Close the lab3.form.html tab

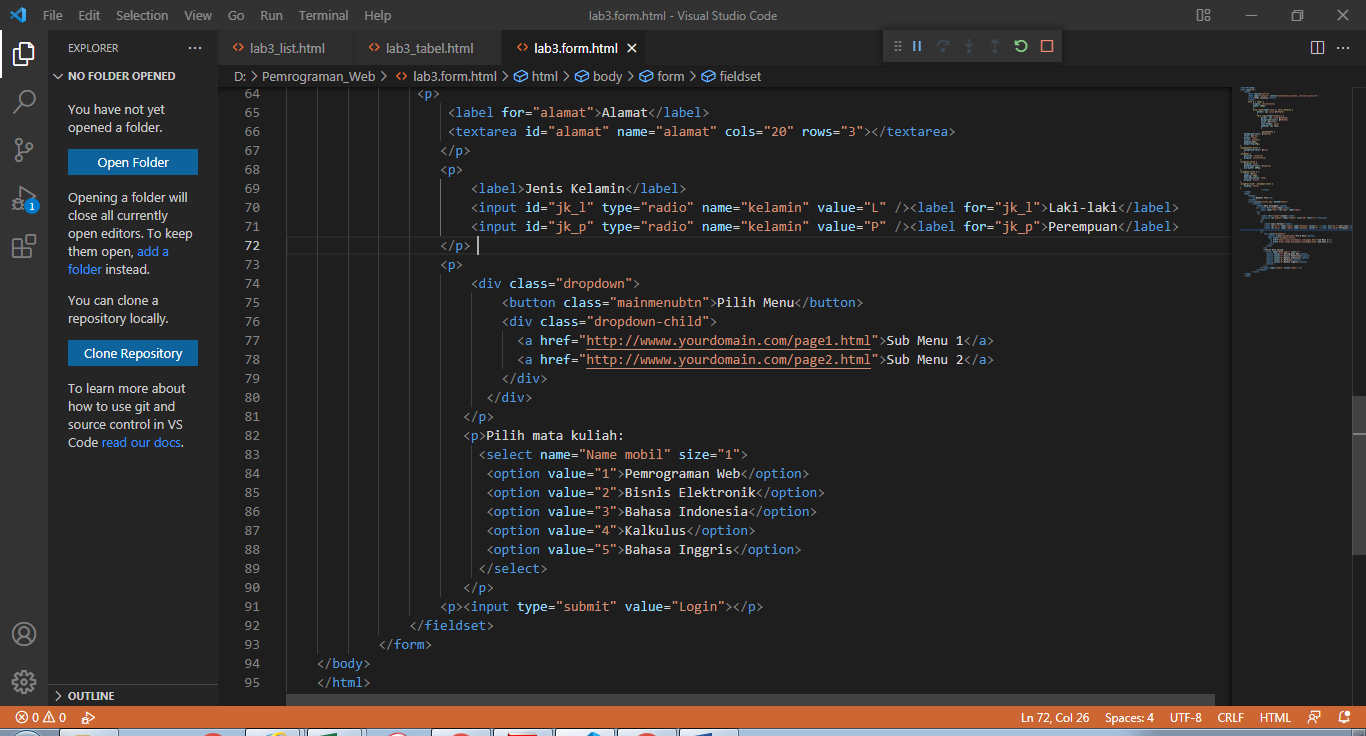[632, 48]
